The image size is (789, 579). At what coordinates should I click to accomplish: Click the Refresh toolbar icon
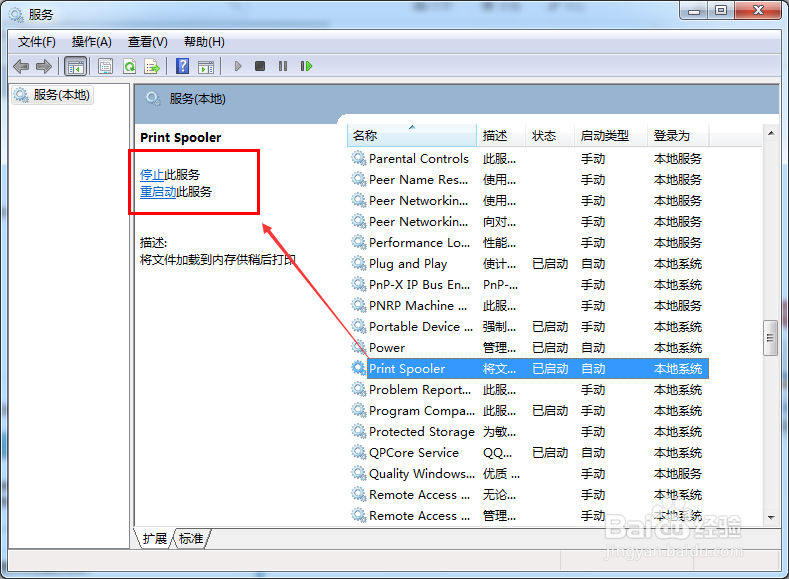129,66
